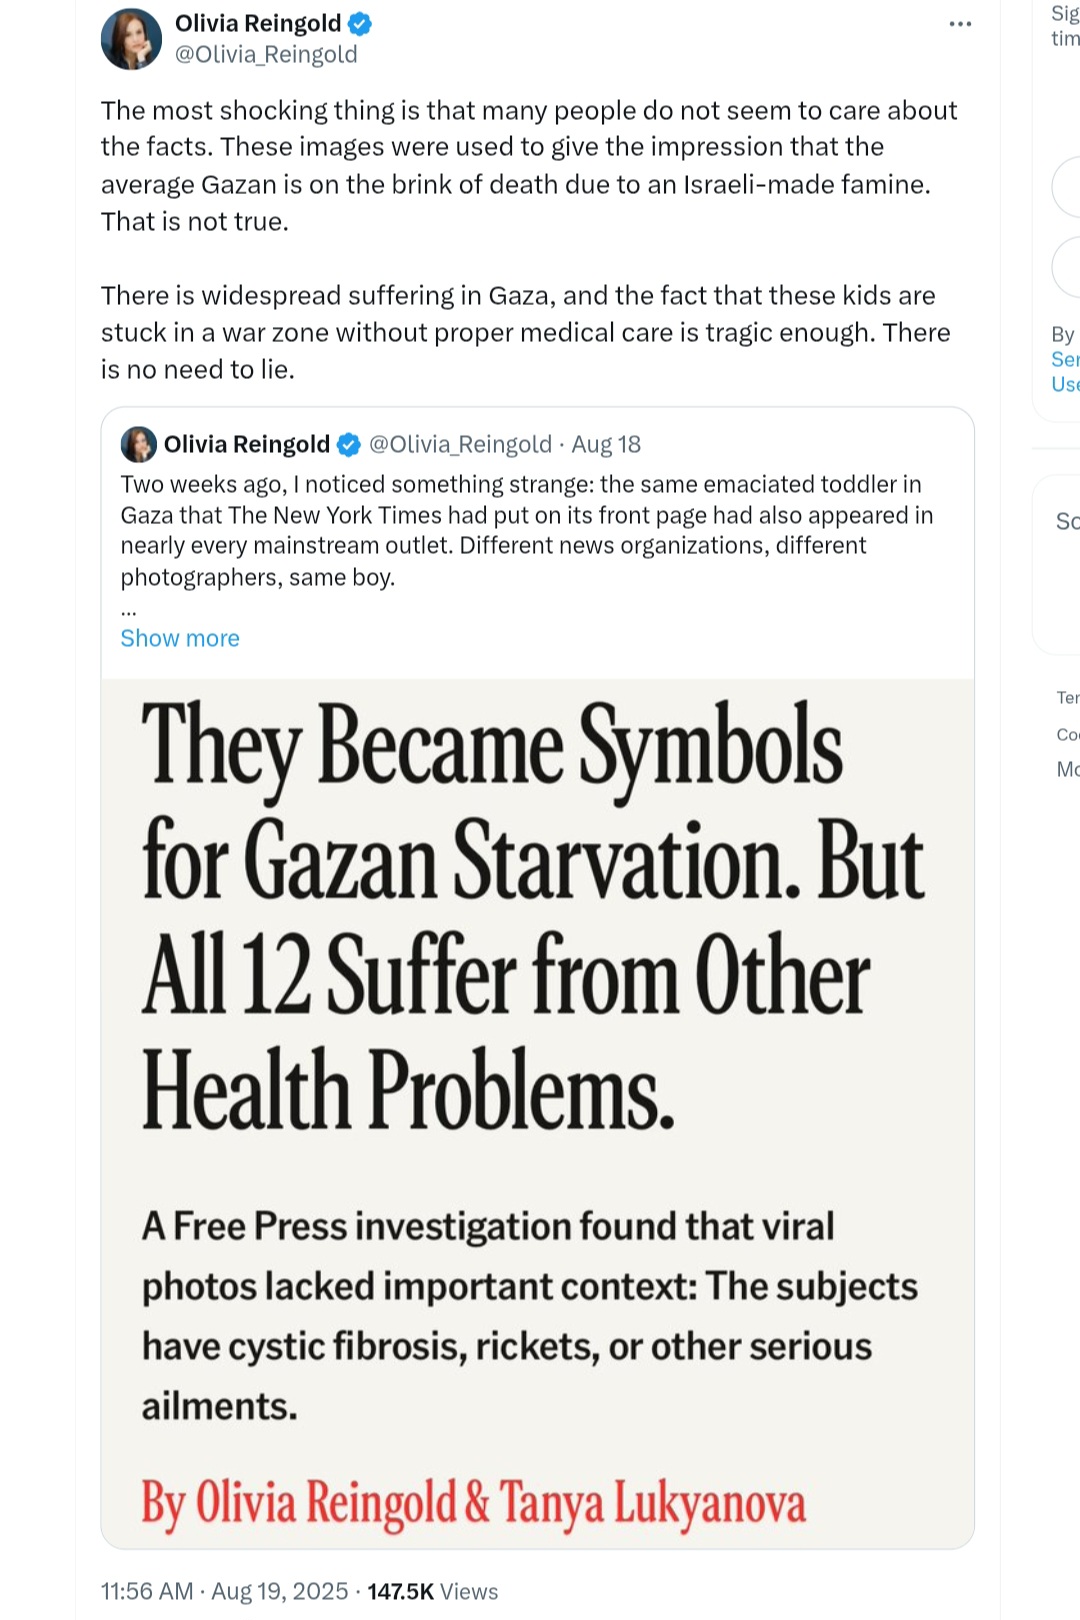Screen dimensions: 1080x1620
Task: Click the paragraph beginning "The most shocking thing"
Action: 528,165
